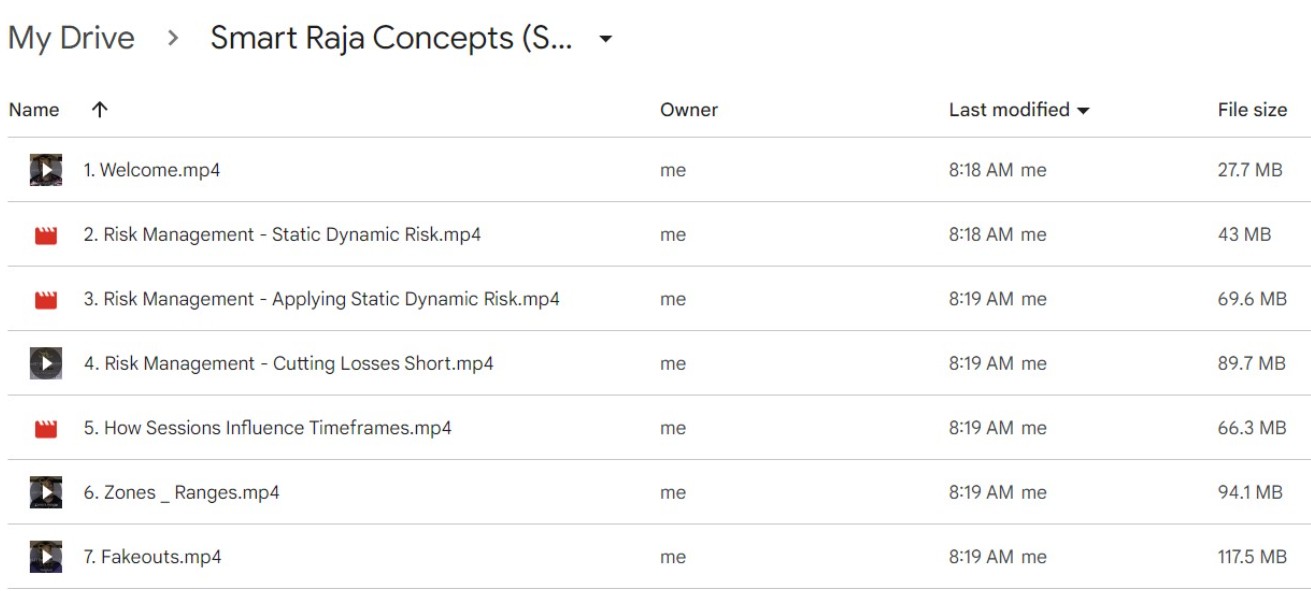Go back to My Drive breadcrumb
The image size is (1311, 591).
(71, 38)
